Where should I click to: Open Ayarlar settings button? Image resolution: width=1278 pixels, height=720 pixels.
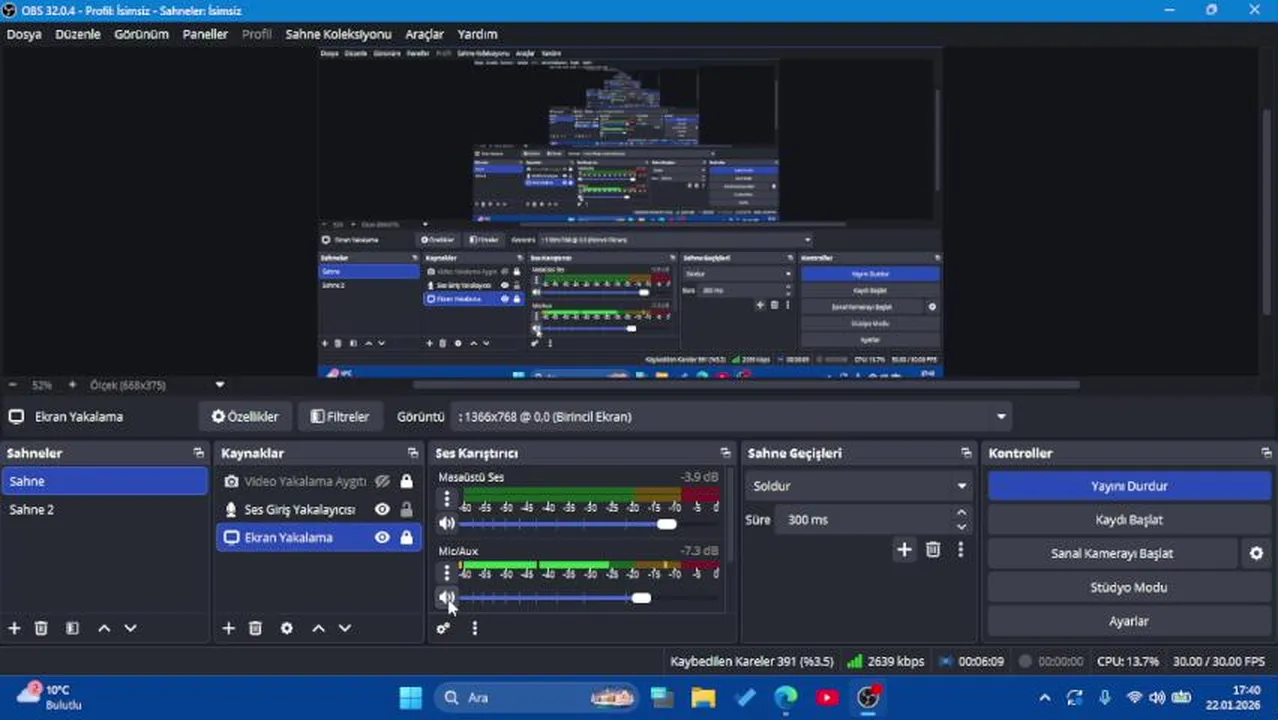[x=1129, y=621]
